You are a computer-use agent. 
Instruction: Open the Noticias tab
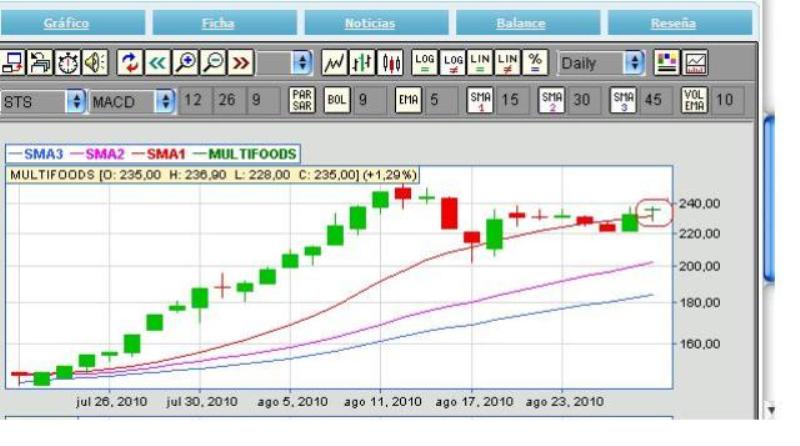(x=370, y=23)
